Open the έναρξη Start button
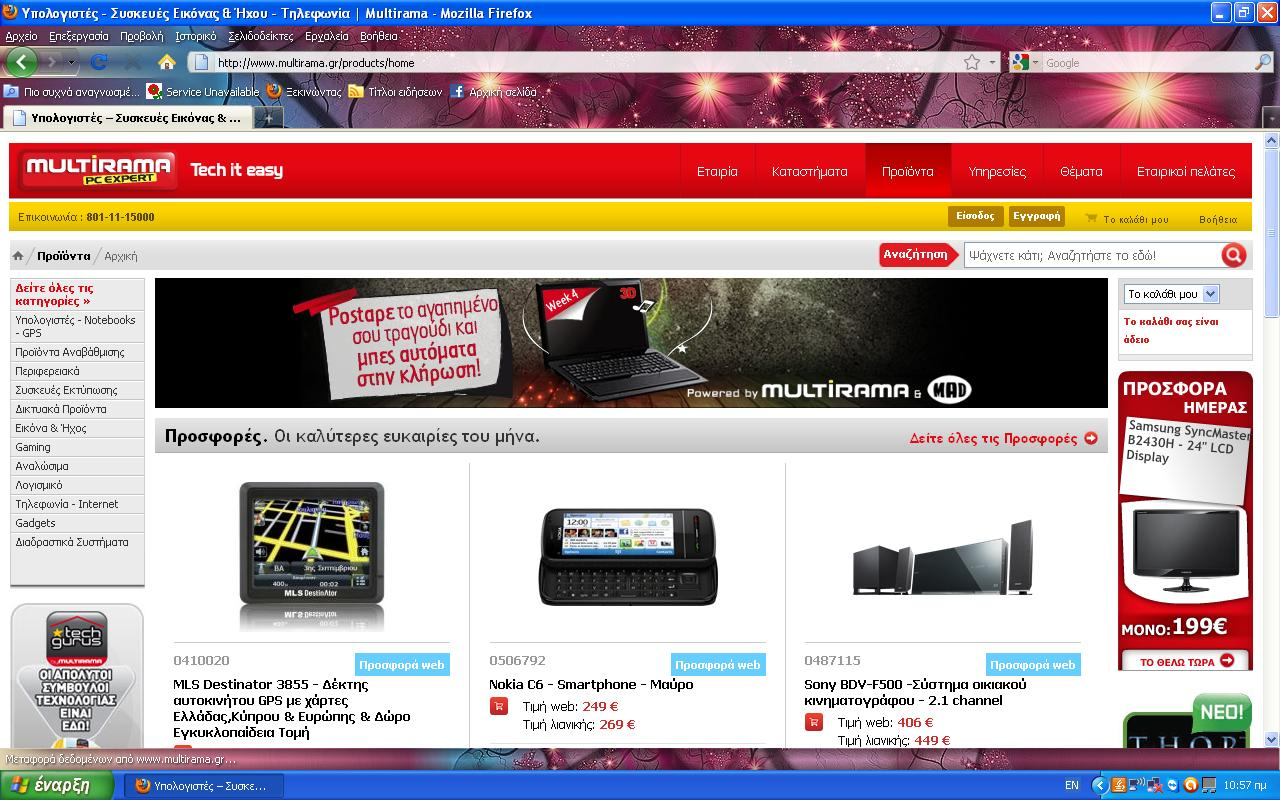 [59, 785]
